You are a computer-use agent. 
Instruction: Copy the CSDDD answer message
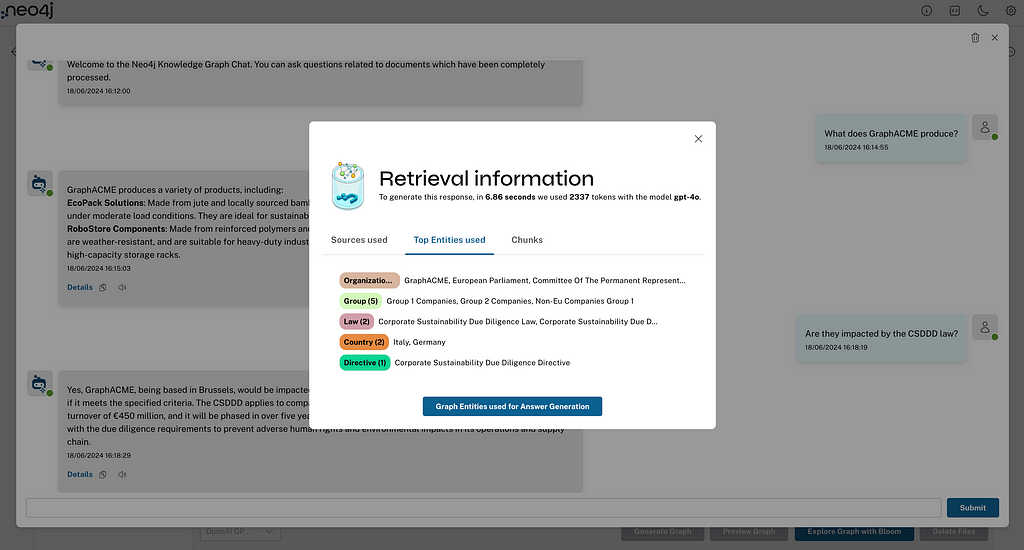click(x=103, y=474)
